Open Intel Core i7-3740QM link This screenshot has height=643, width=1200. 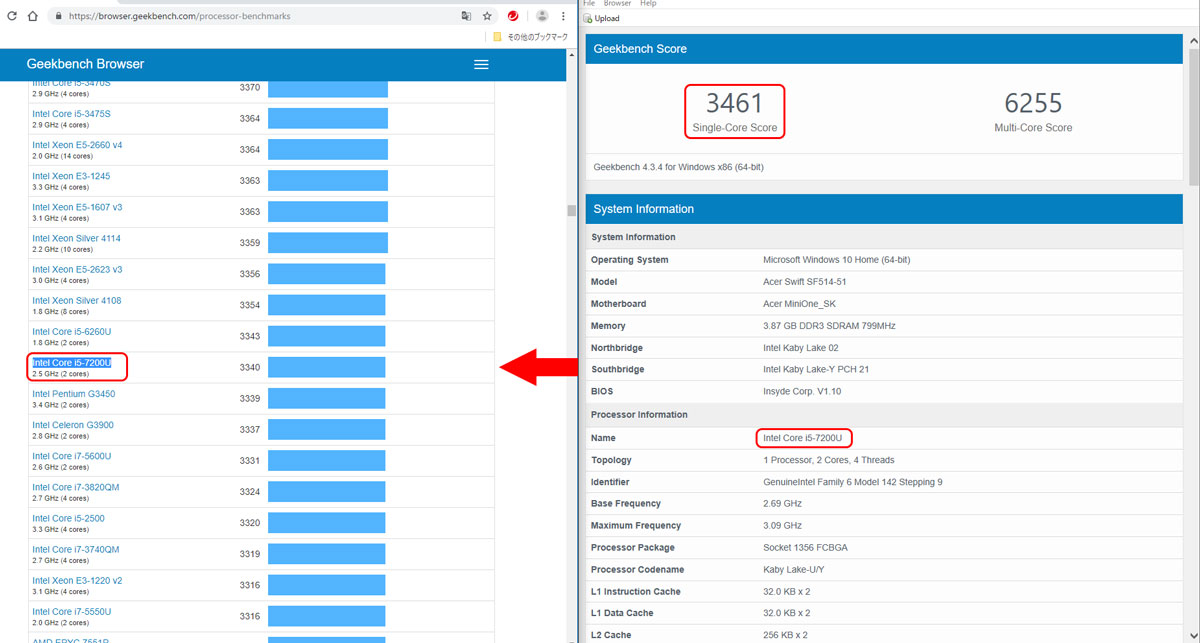tap(75, 549)
